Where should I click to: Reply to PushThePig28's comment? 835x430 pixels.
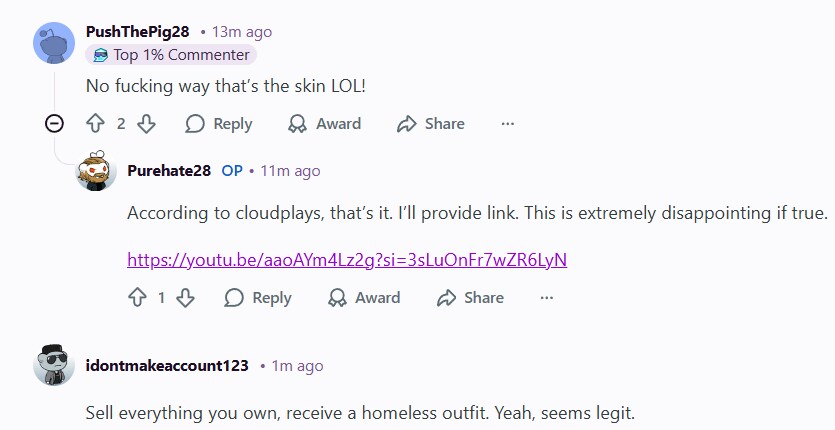218,124
